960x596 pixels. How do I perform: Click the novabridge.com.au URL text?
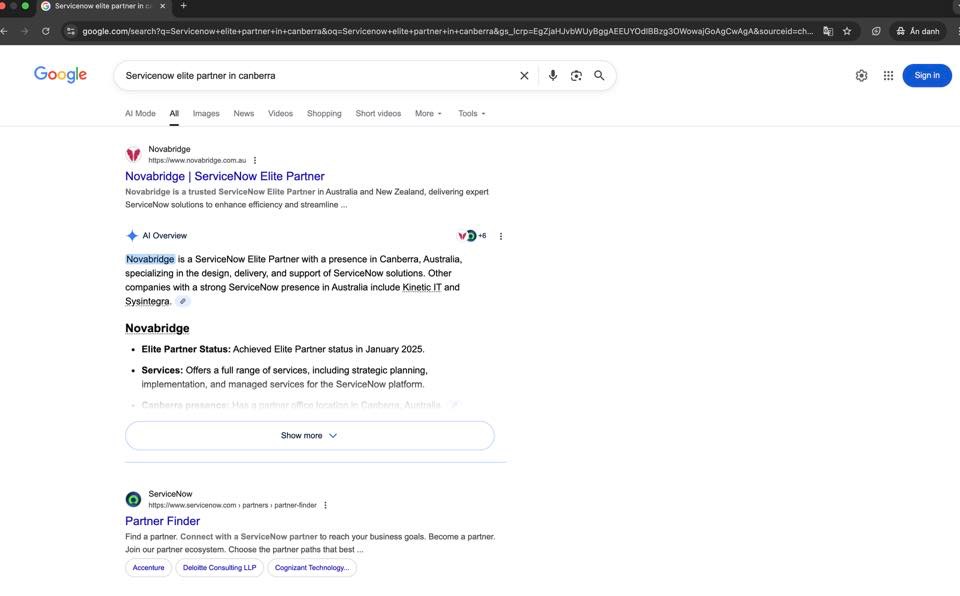(x=197, y=160)
